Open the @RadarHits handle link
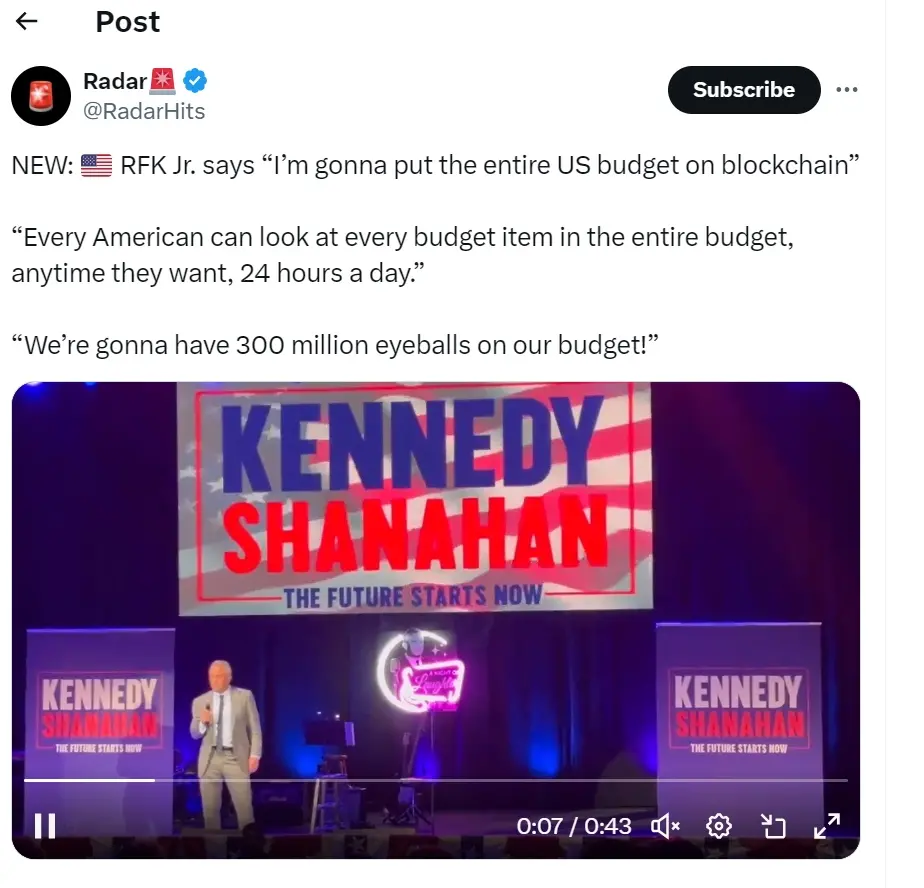The width and height of the screenshot is (924, 888). [x=144, y=111]
